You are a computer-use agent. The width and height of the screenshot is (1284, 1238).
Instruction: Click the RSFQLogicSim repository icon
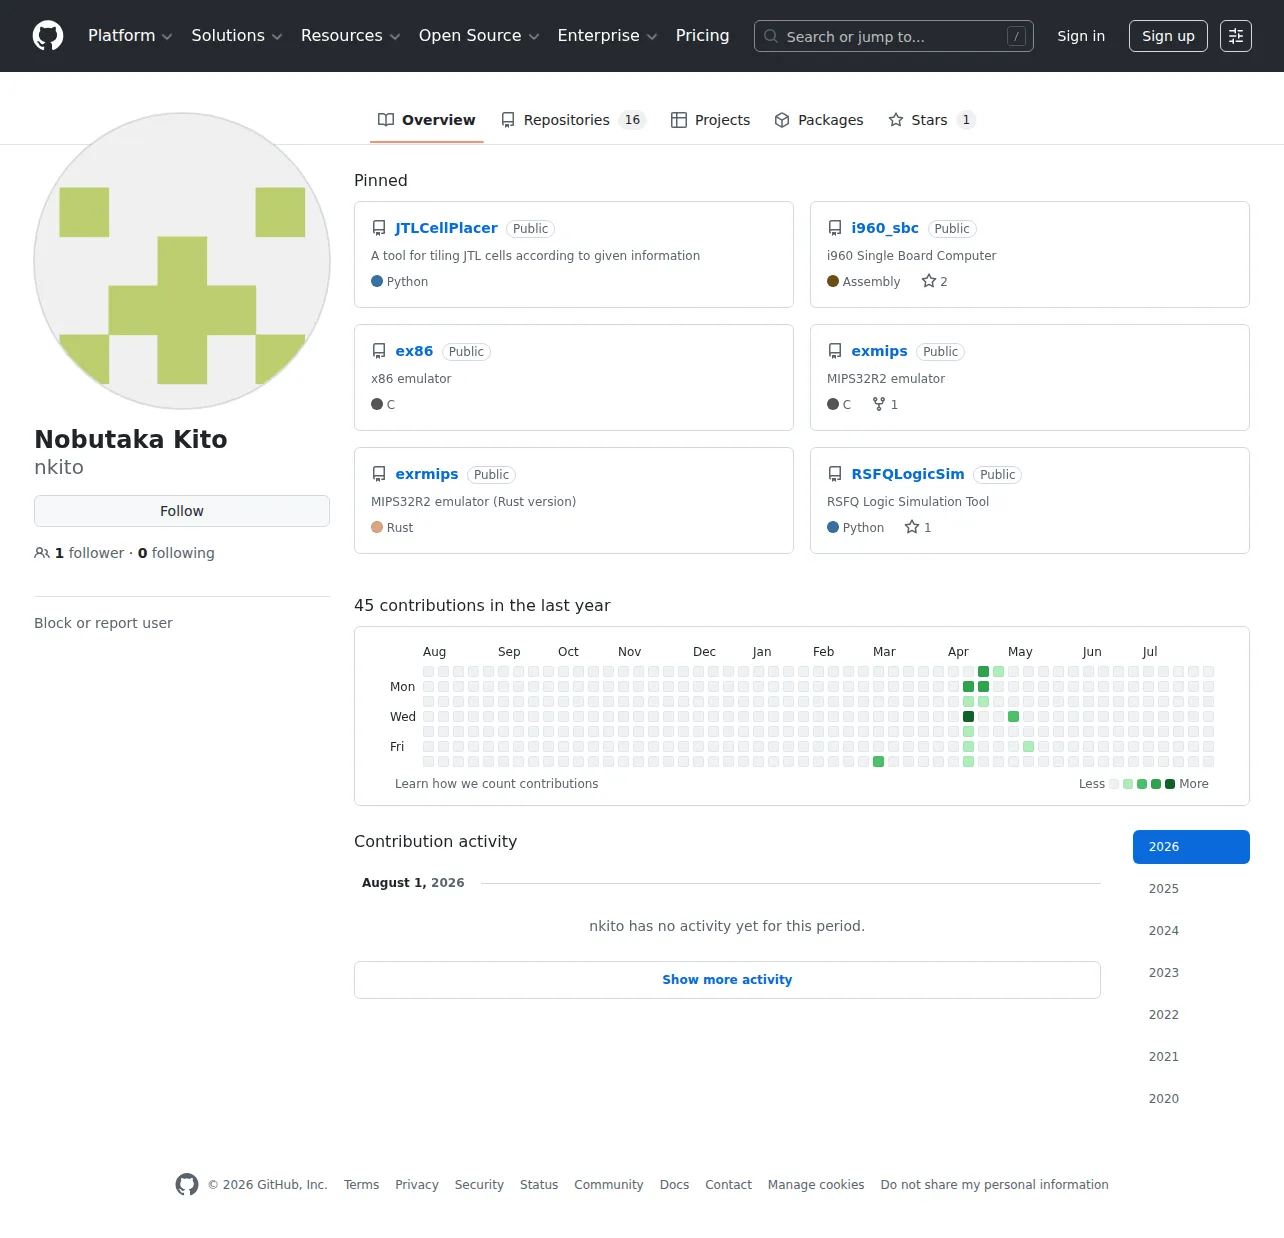tap(835, 474)
